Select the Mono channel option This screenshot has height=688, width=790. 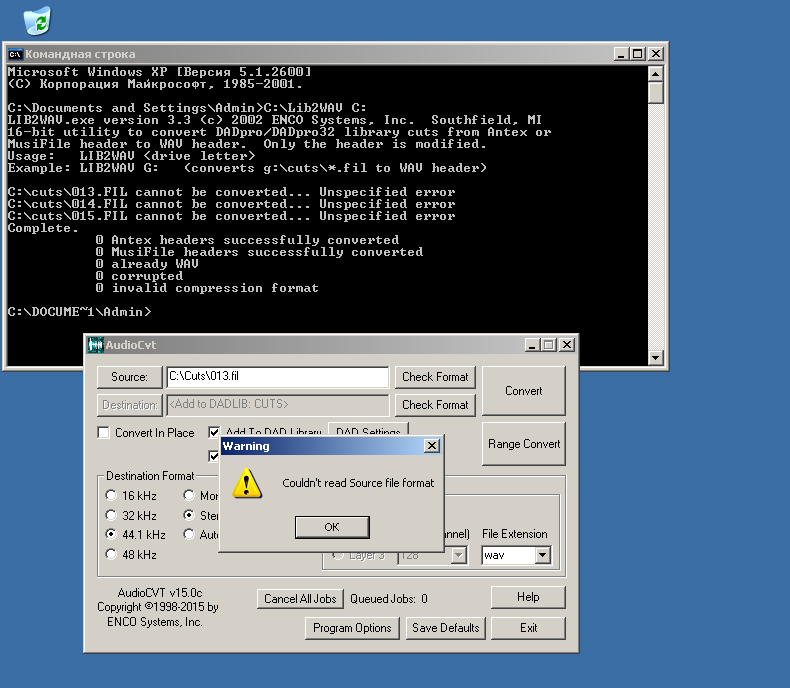pos(189,496)
